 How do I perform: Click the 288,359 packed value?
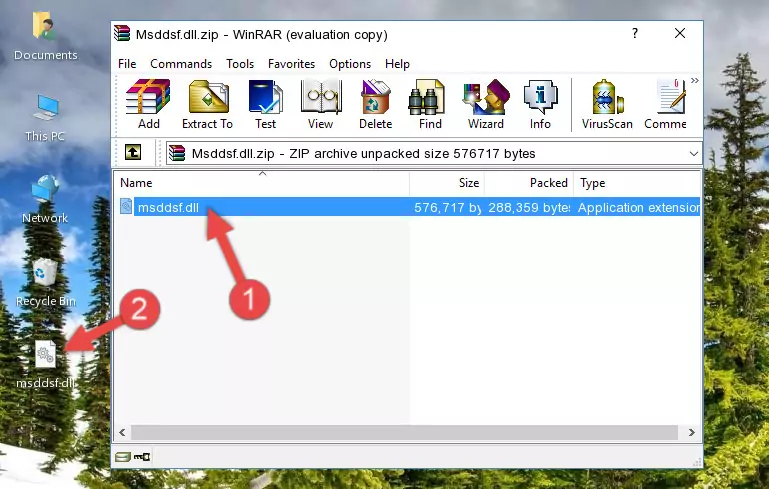point(529,207)
